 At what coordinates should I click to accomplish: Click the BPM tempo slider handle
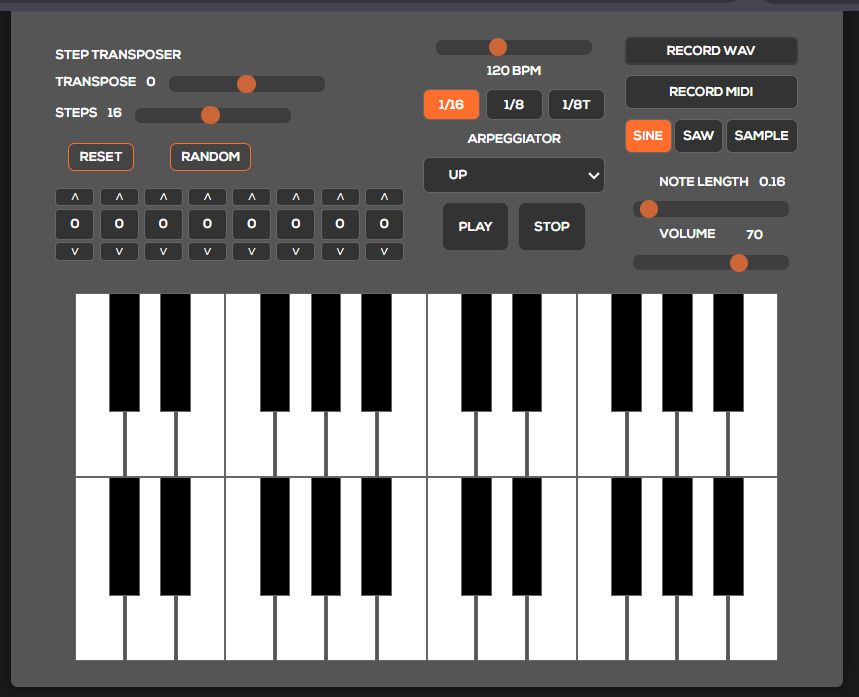pos(498,47)
